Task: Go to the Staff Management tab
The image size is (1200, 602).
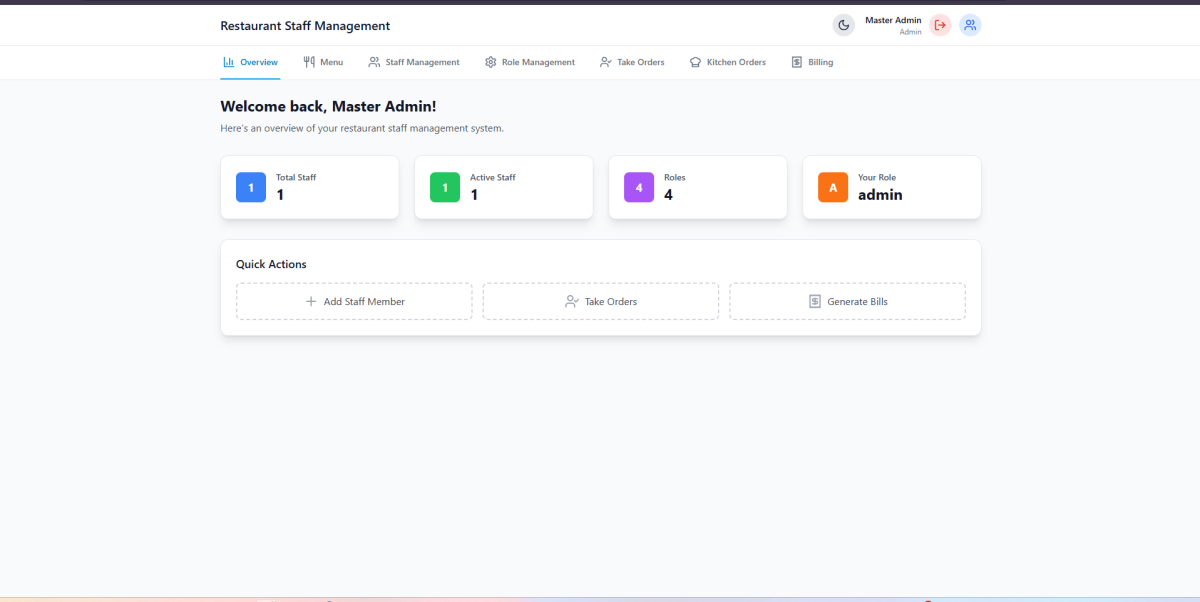Action: tap(414, 62)
